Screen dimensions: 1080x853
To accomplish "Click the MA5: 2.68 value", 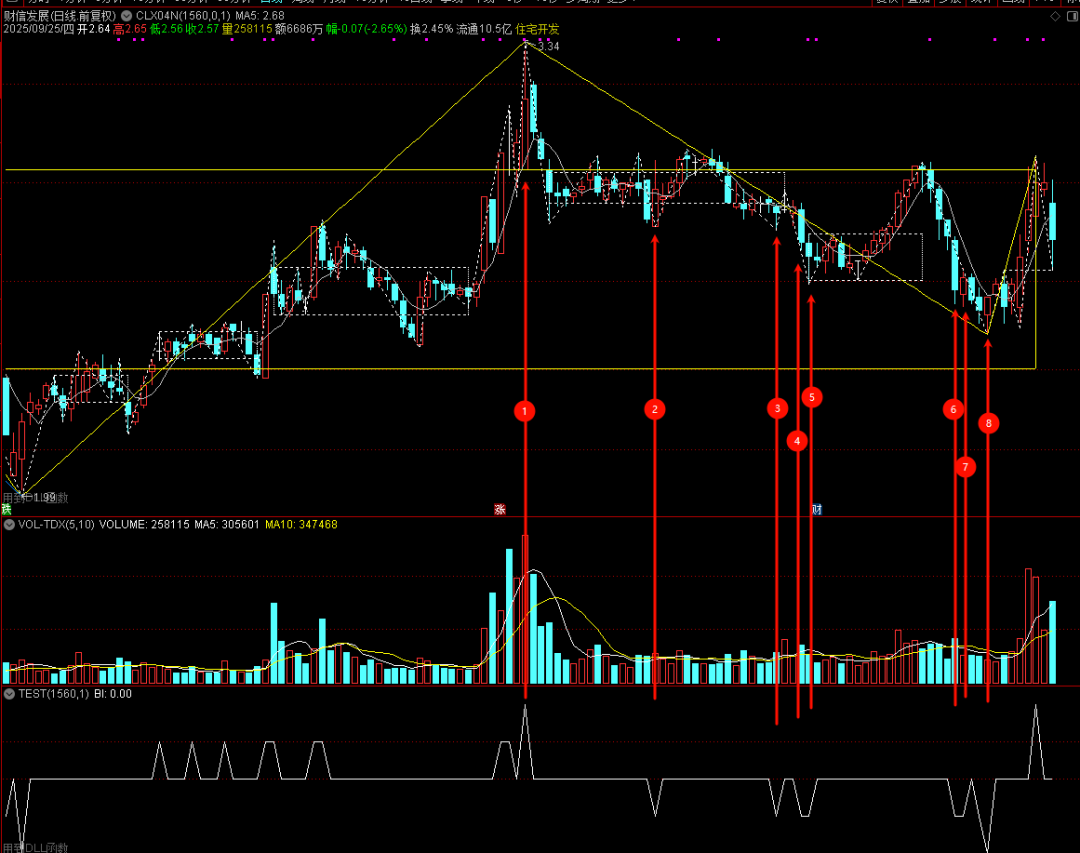I will (260, 16).
